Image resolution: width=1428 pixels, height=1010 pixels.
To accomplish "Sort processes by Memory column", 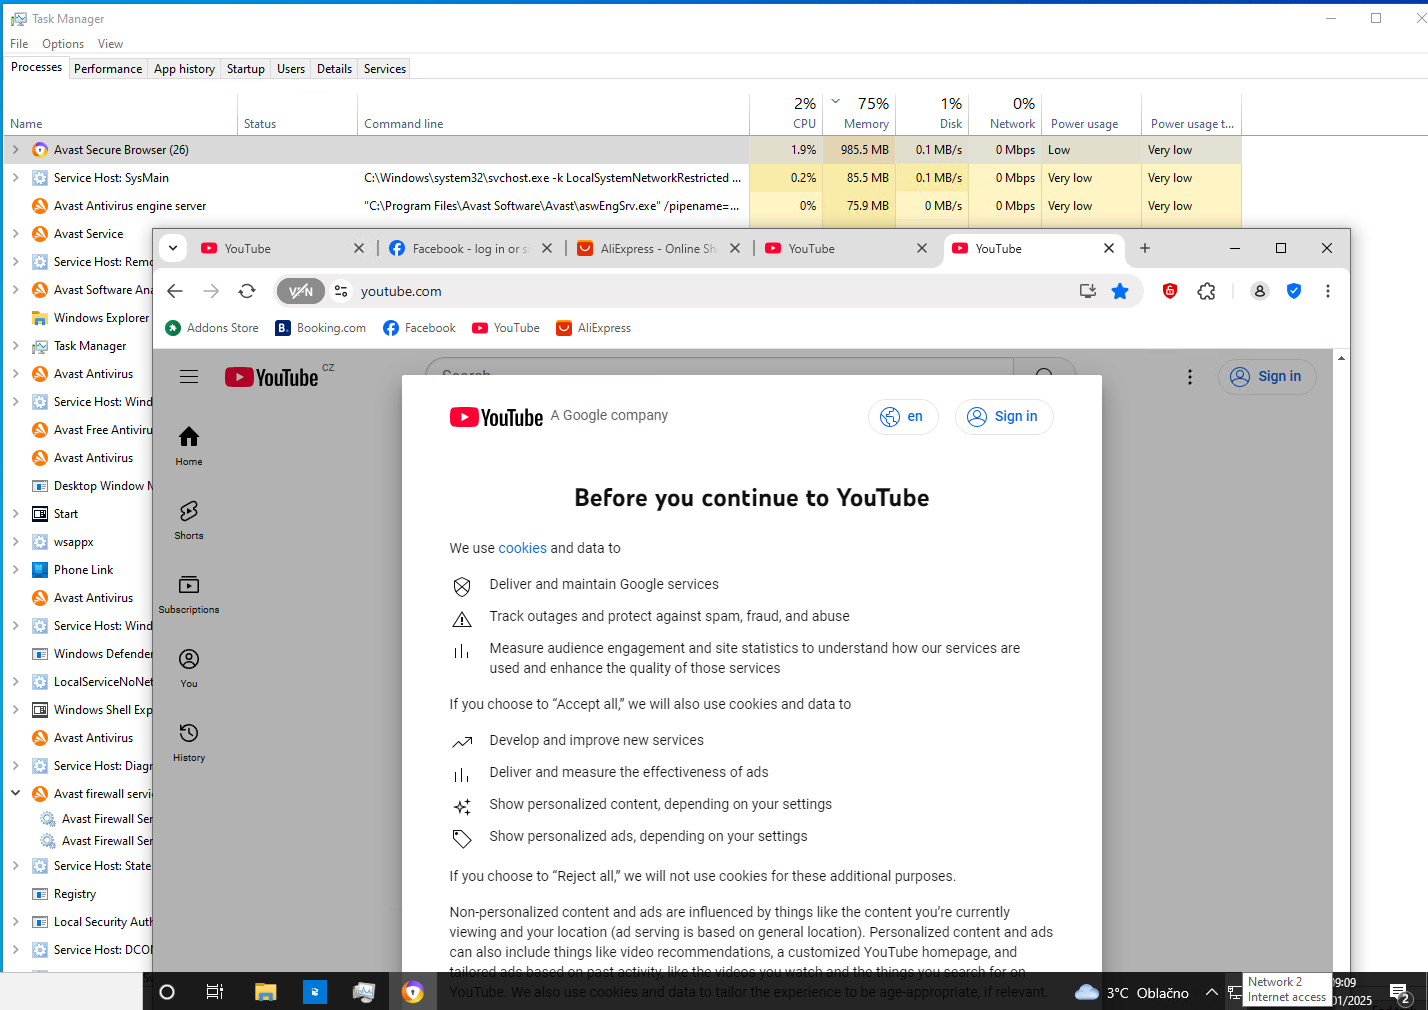I will (x=860, y=114).
